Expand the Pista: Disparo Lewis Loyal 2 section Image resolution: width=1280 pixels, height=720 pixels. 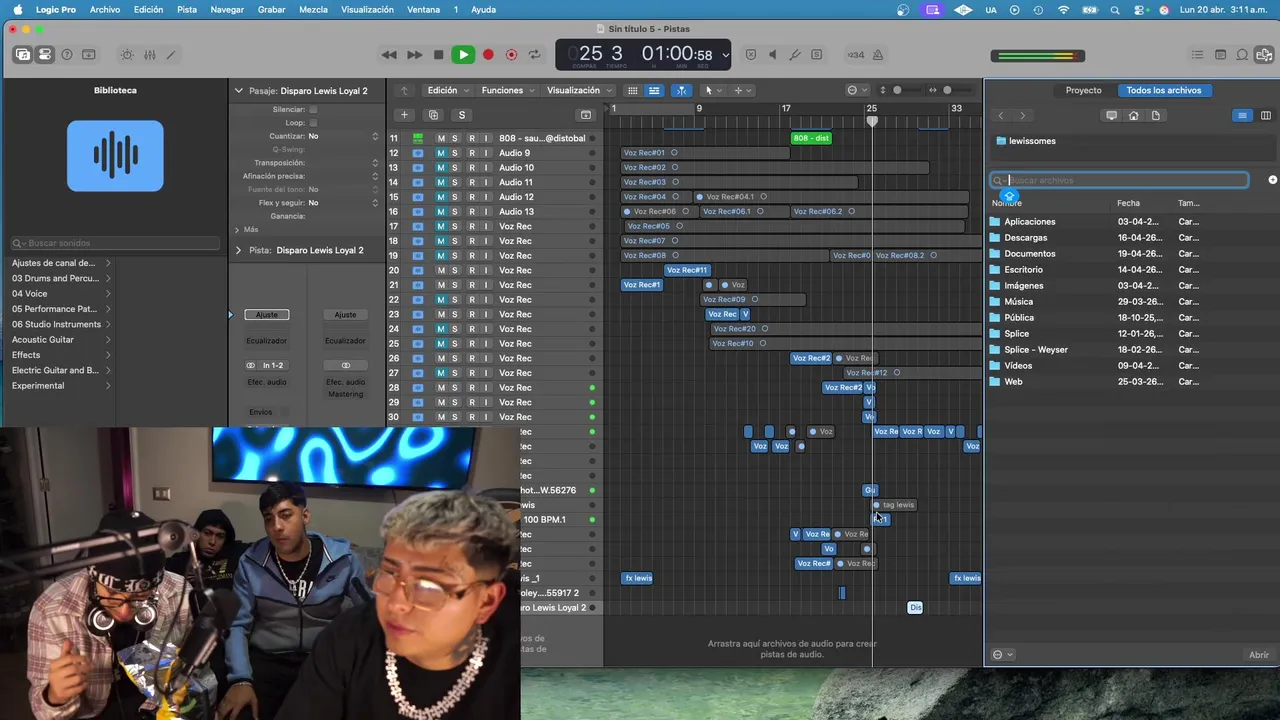[238, 250]
